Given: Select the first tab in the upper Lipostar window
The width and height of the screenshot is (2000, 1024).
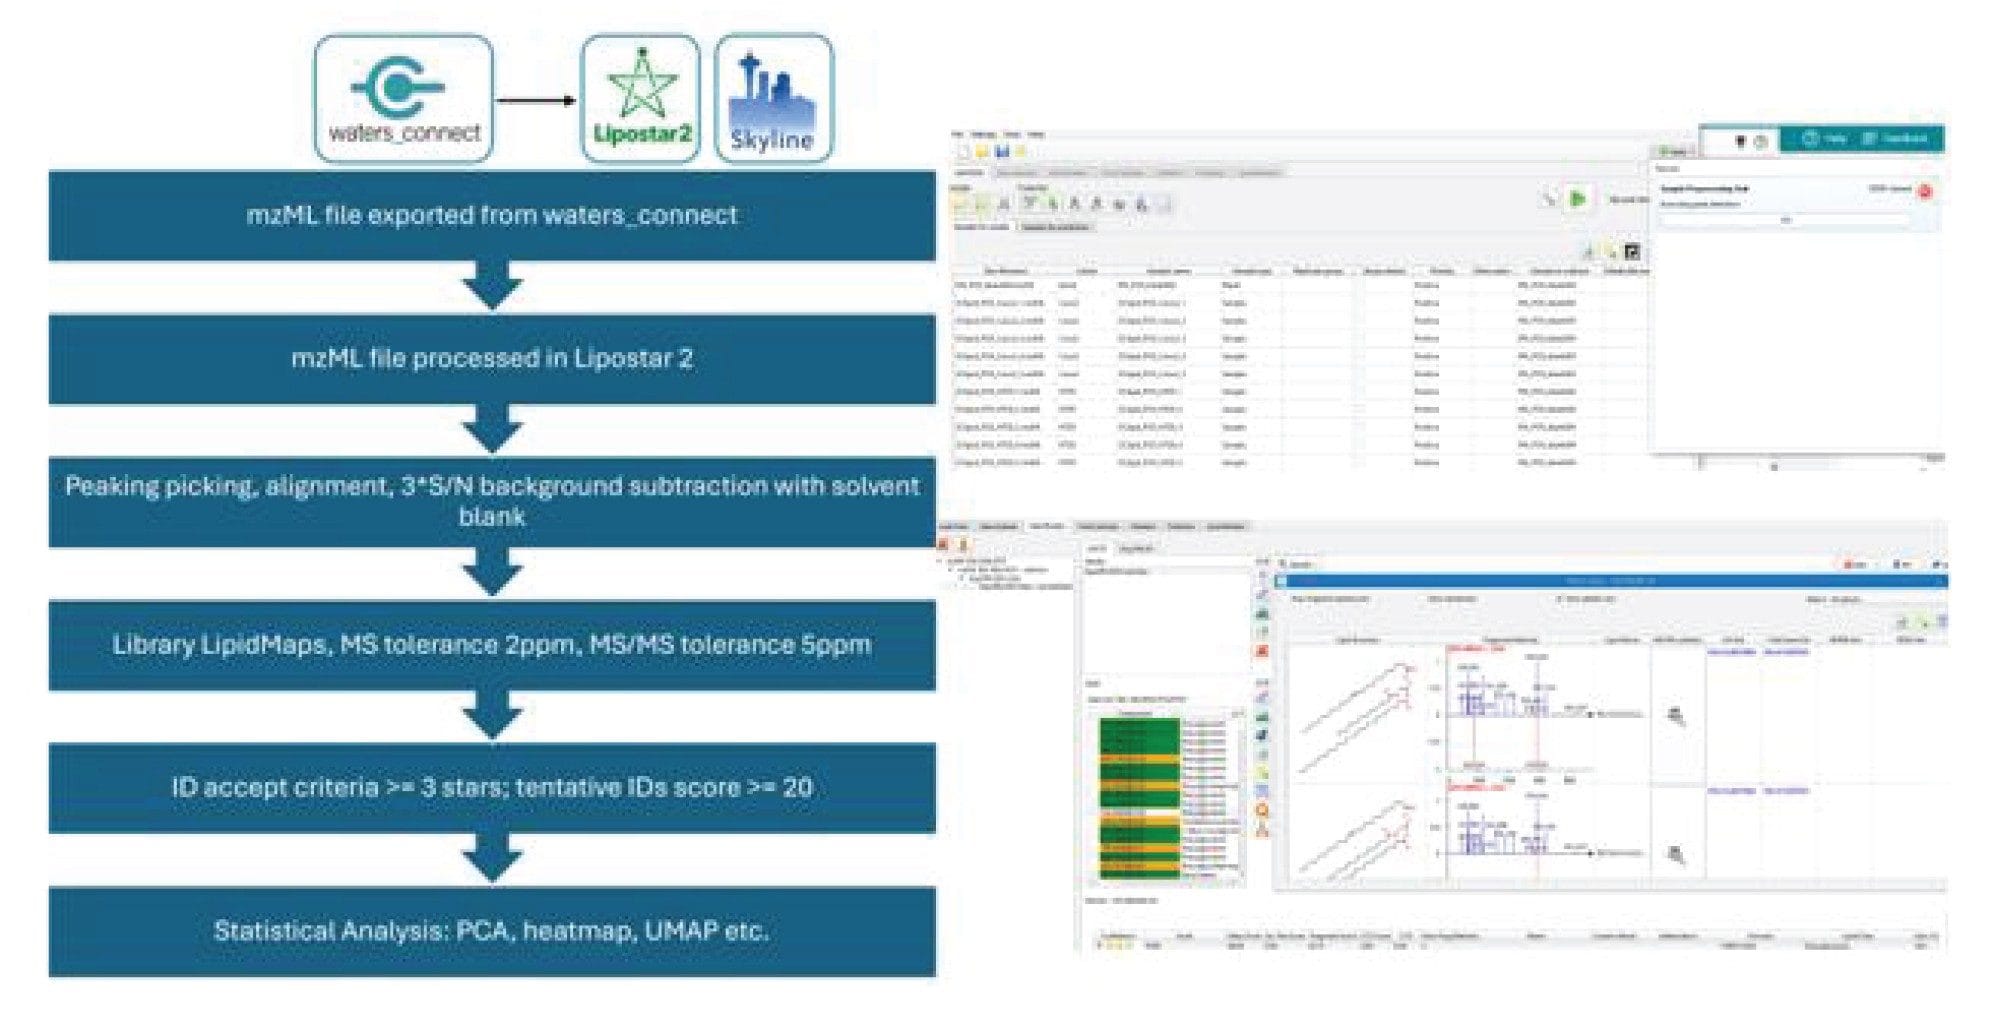Looking at the screenshot, I should pos(970,173).
